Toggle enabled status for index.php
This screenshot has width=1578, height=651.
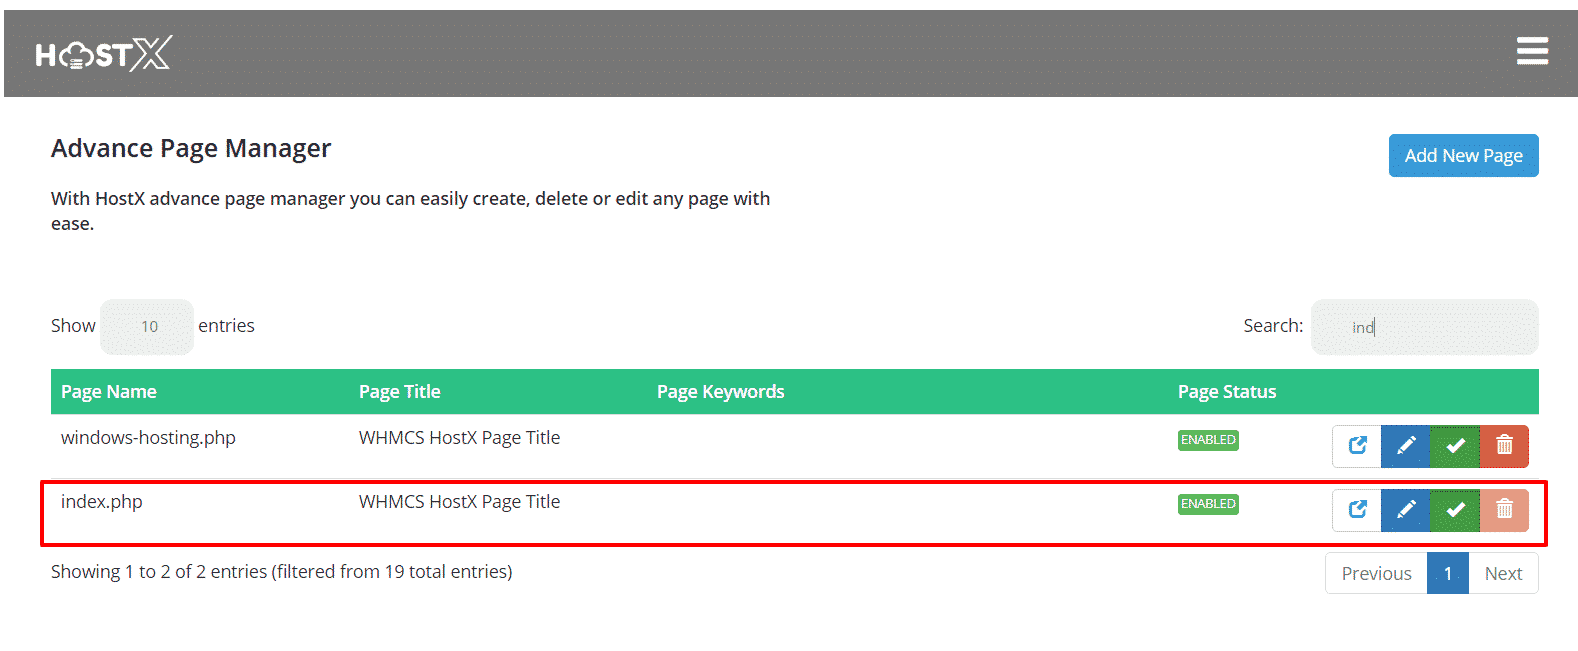1454,510
